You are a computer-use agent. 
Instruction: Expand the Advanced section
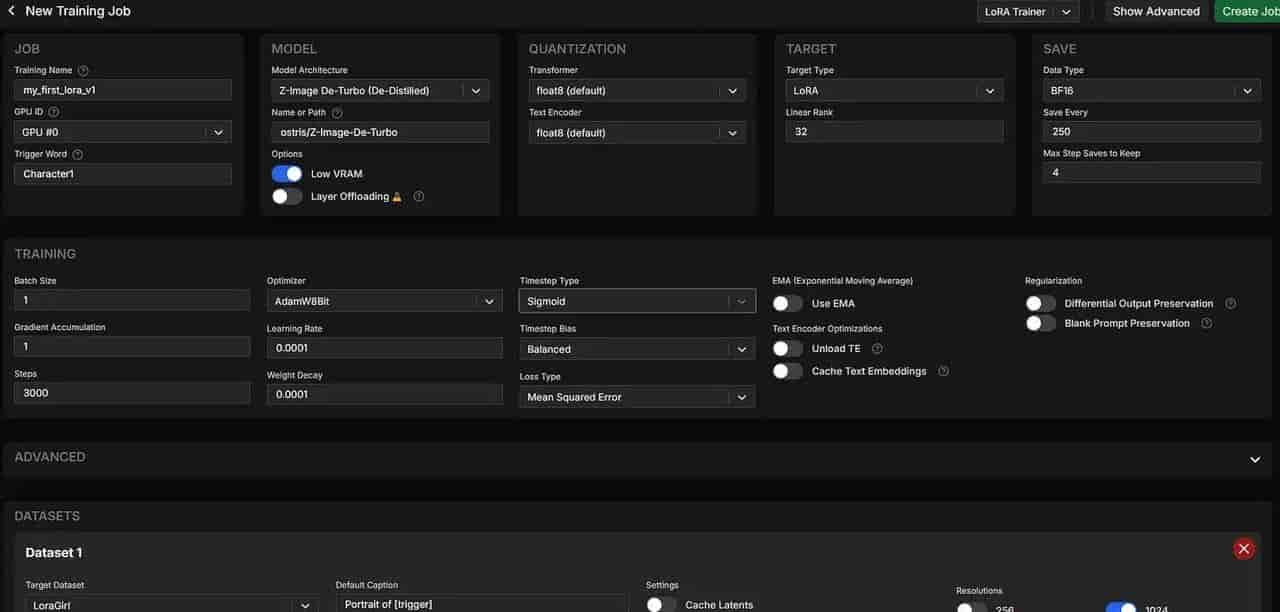click(1255, 459)
